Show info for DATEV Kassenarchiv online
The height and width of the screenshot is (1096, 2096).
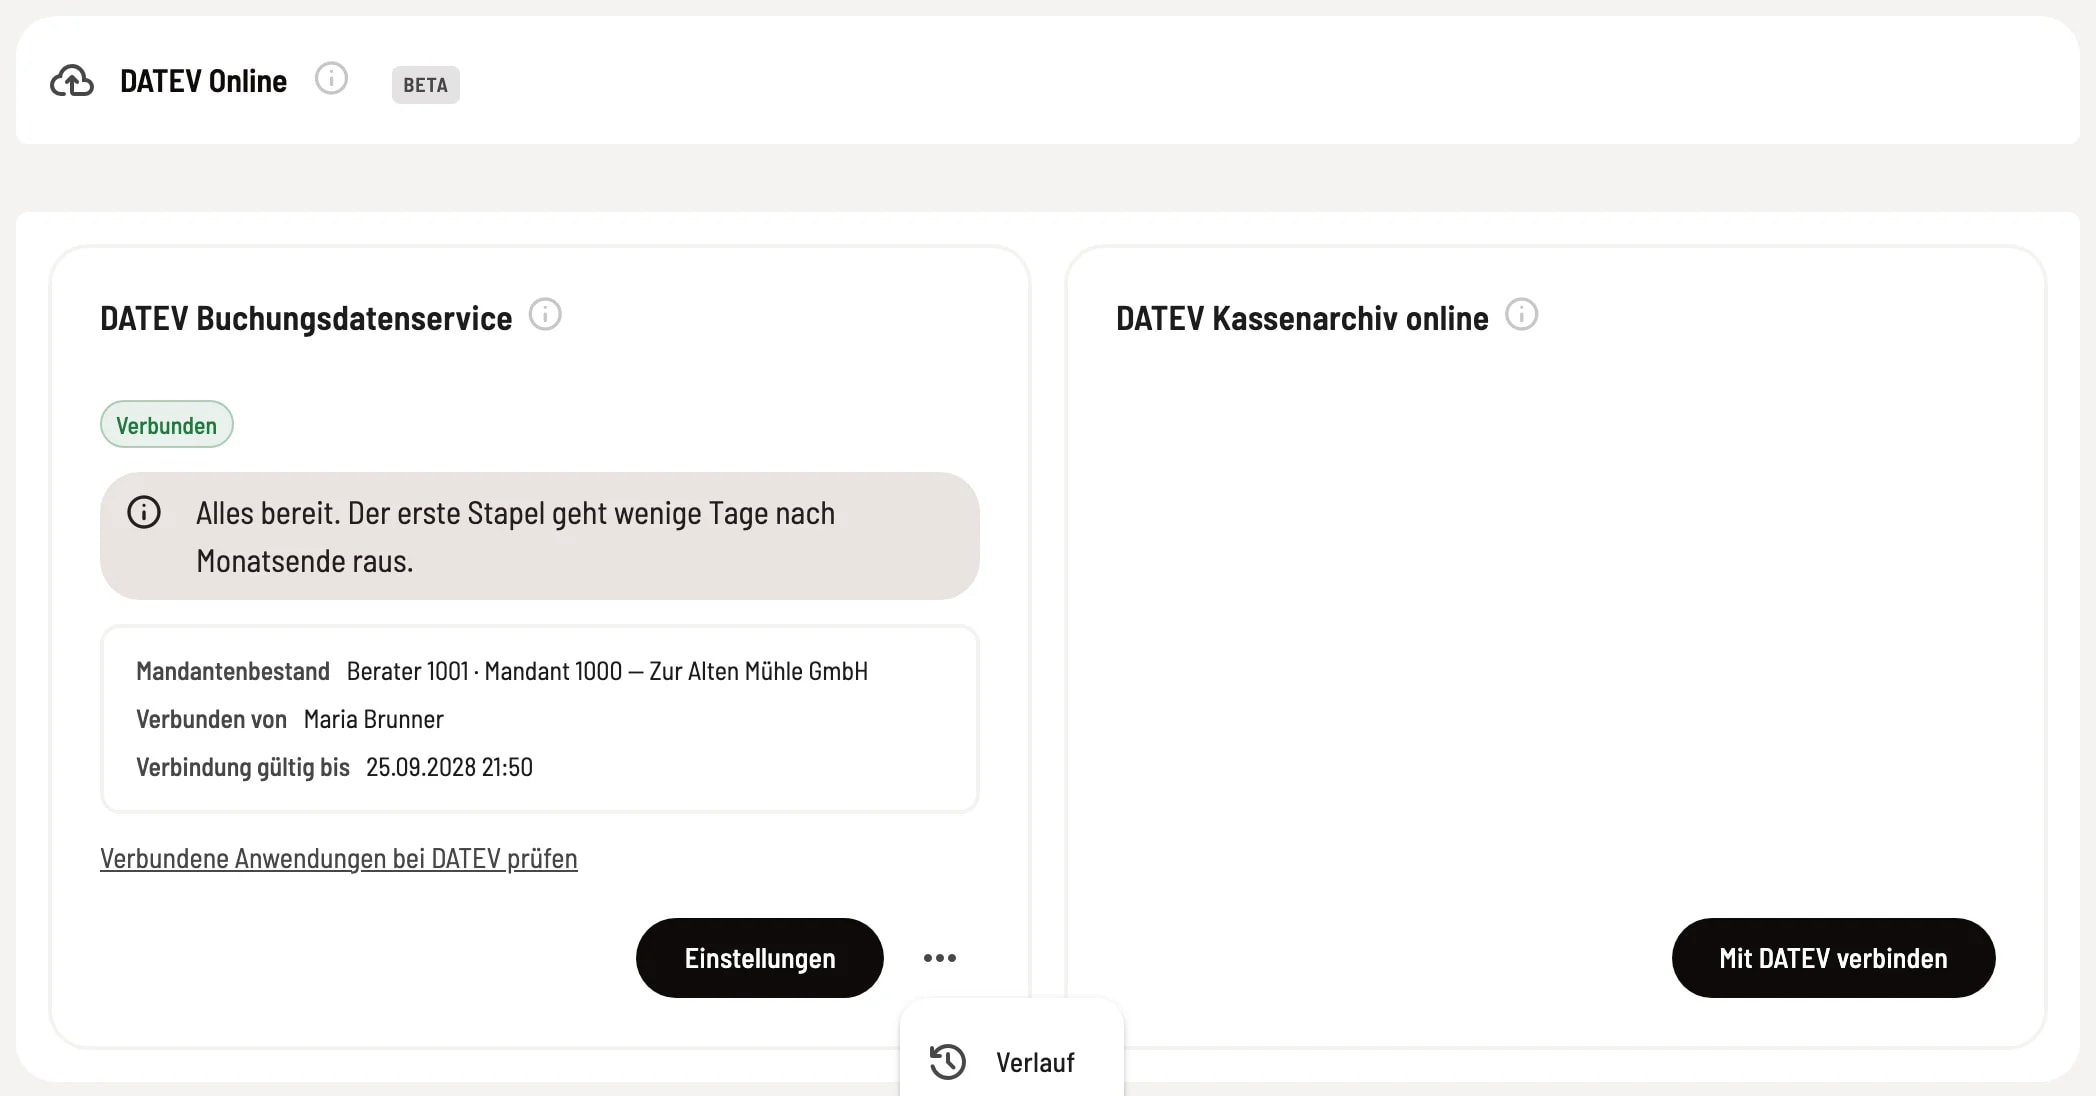[x=1521, y=315]
